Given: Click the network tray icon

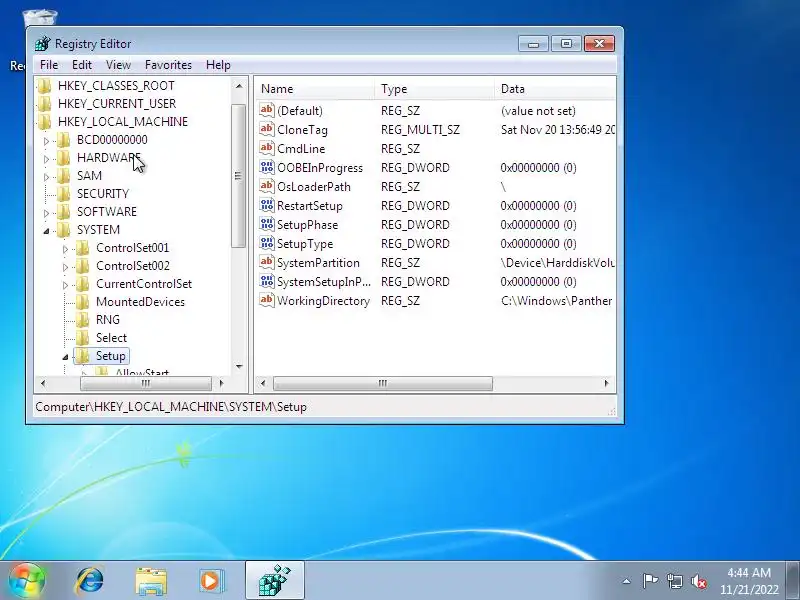Looking at the screenshot, I should pyautogui.click(x=674, y=581).
